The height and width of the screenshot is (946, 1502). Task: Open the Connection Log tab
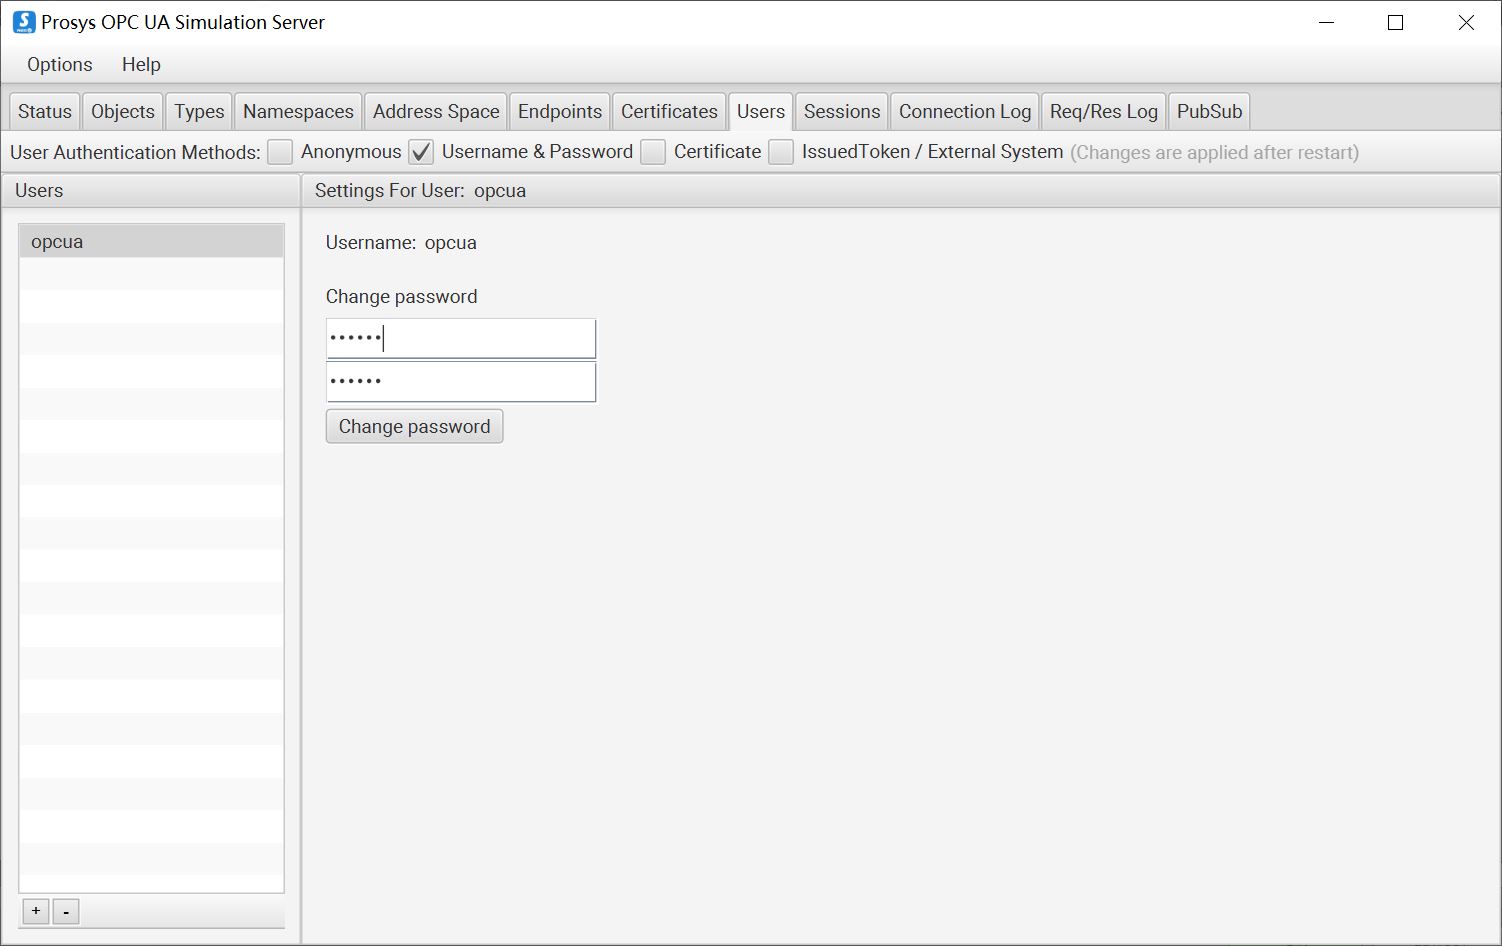coord(963,111)
